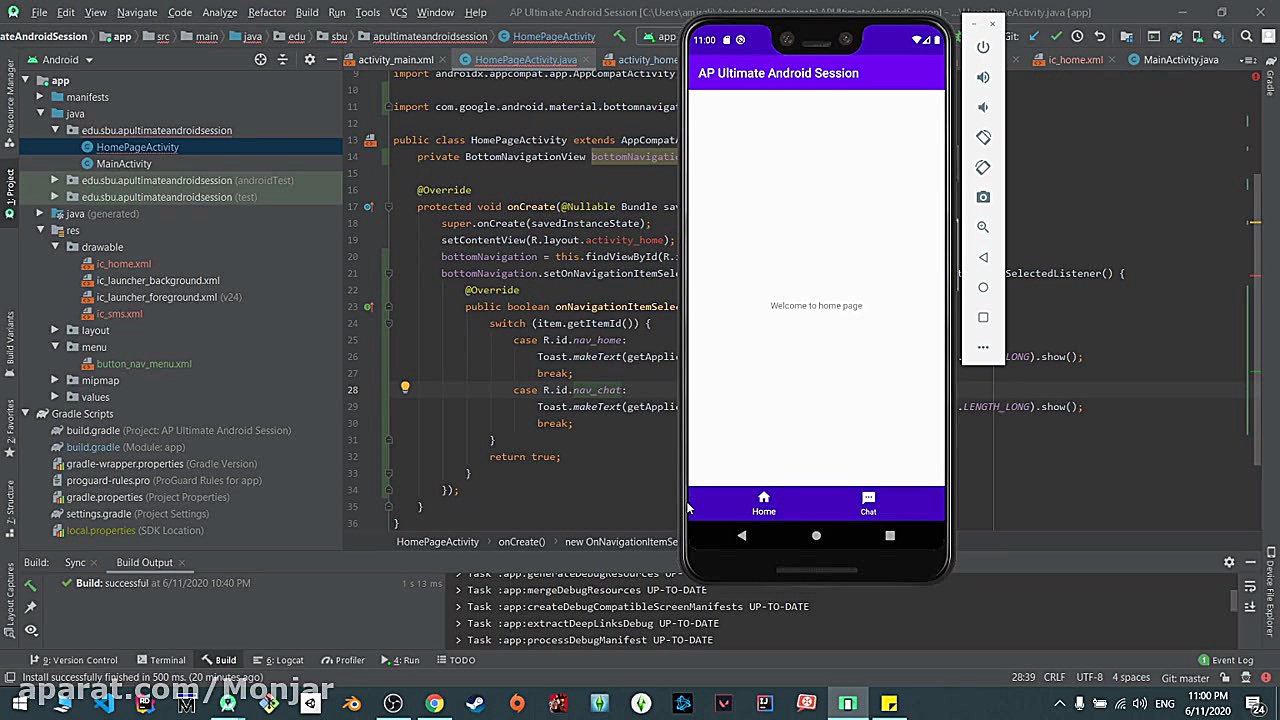
Task: Click the yellow intention lightbulb on line 28
Action: point(405,388)
